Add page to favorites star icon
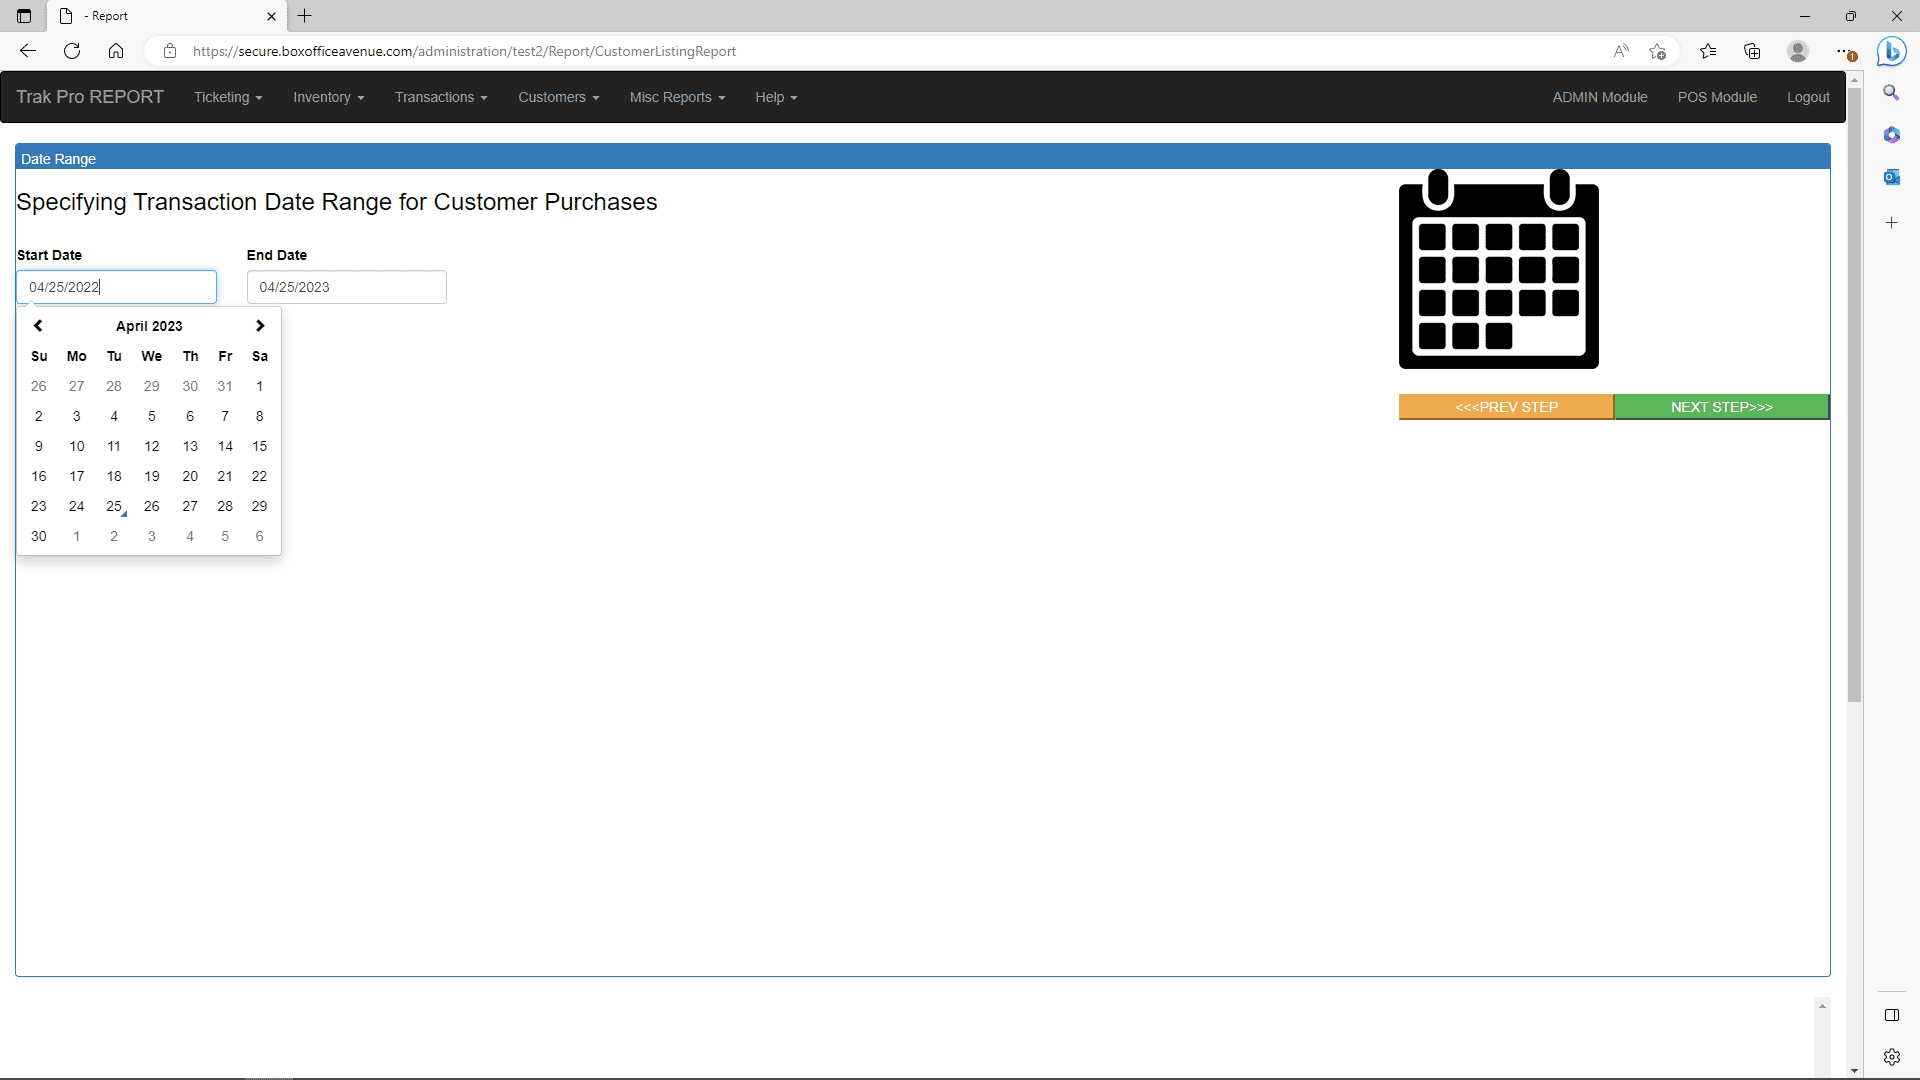 click(x=1657, y=51)
